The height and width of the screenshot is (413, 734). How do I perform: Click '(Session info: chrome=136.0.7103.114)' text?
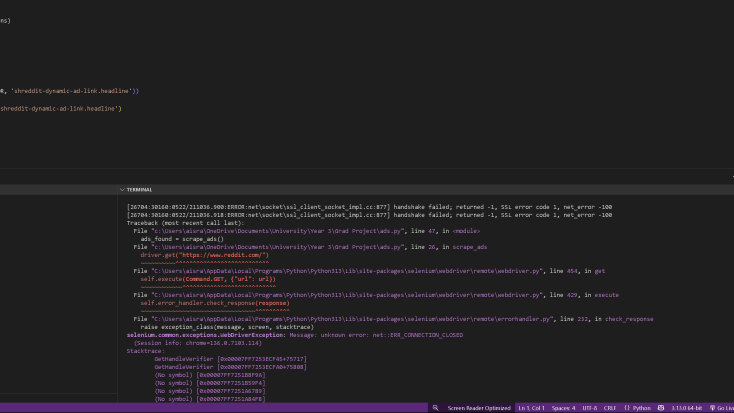(198, 343)
